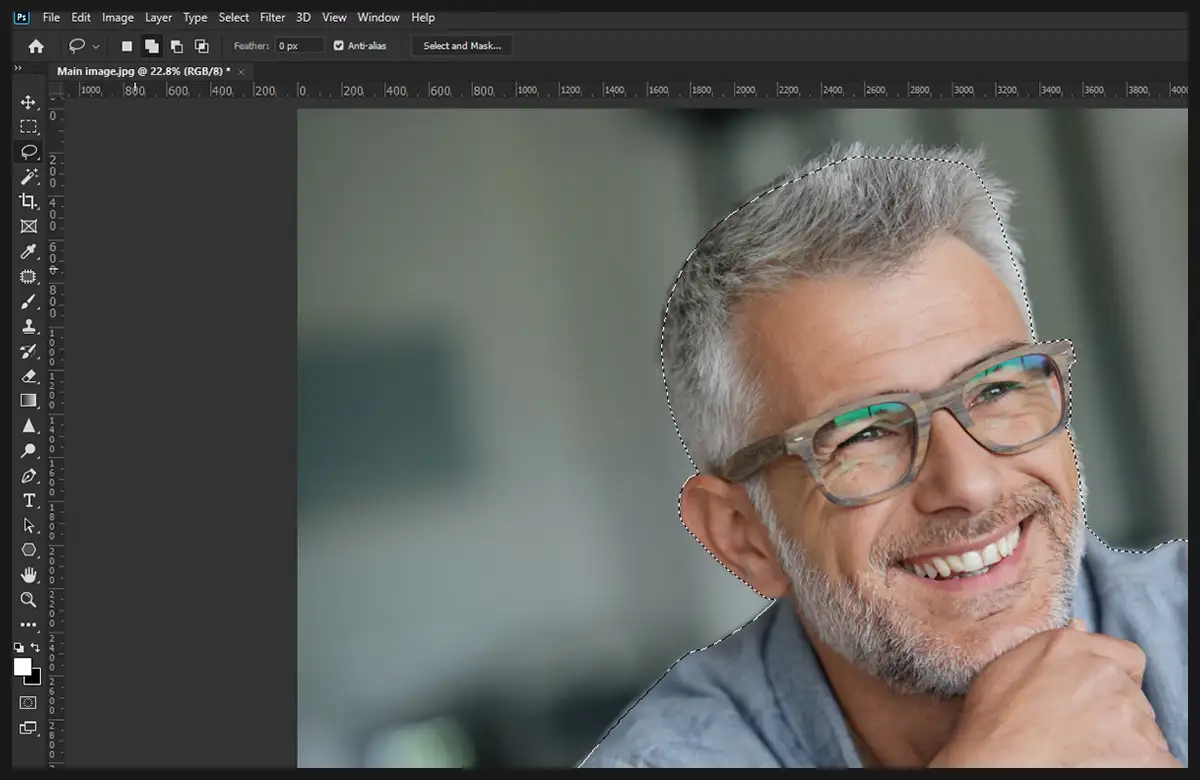Select the Lasso tool in the toolbar

pyautogui.click(x=28, y=152)
